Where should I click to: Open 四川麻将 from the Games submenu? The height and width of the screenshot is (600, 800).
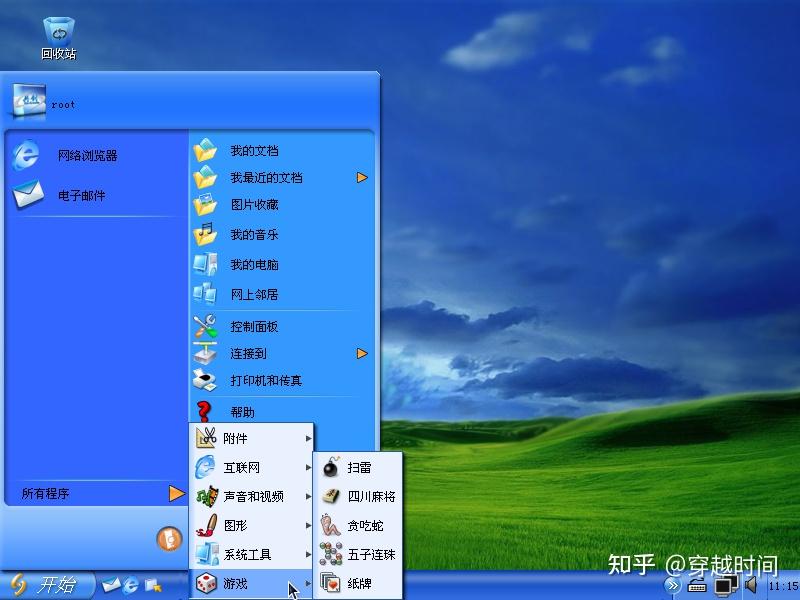coord(363,495)
